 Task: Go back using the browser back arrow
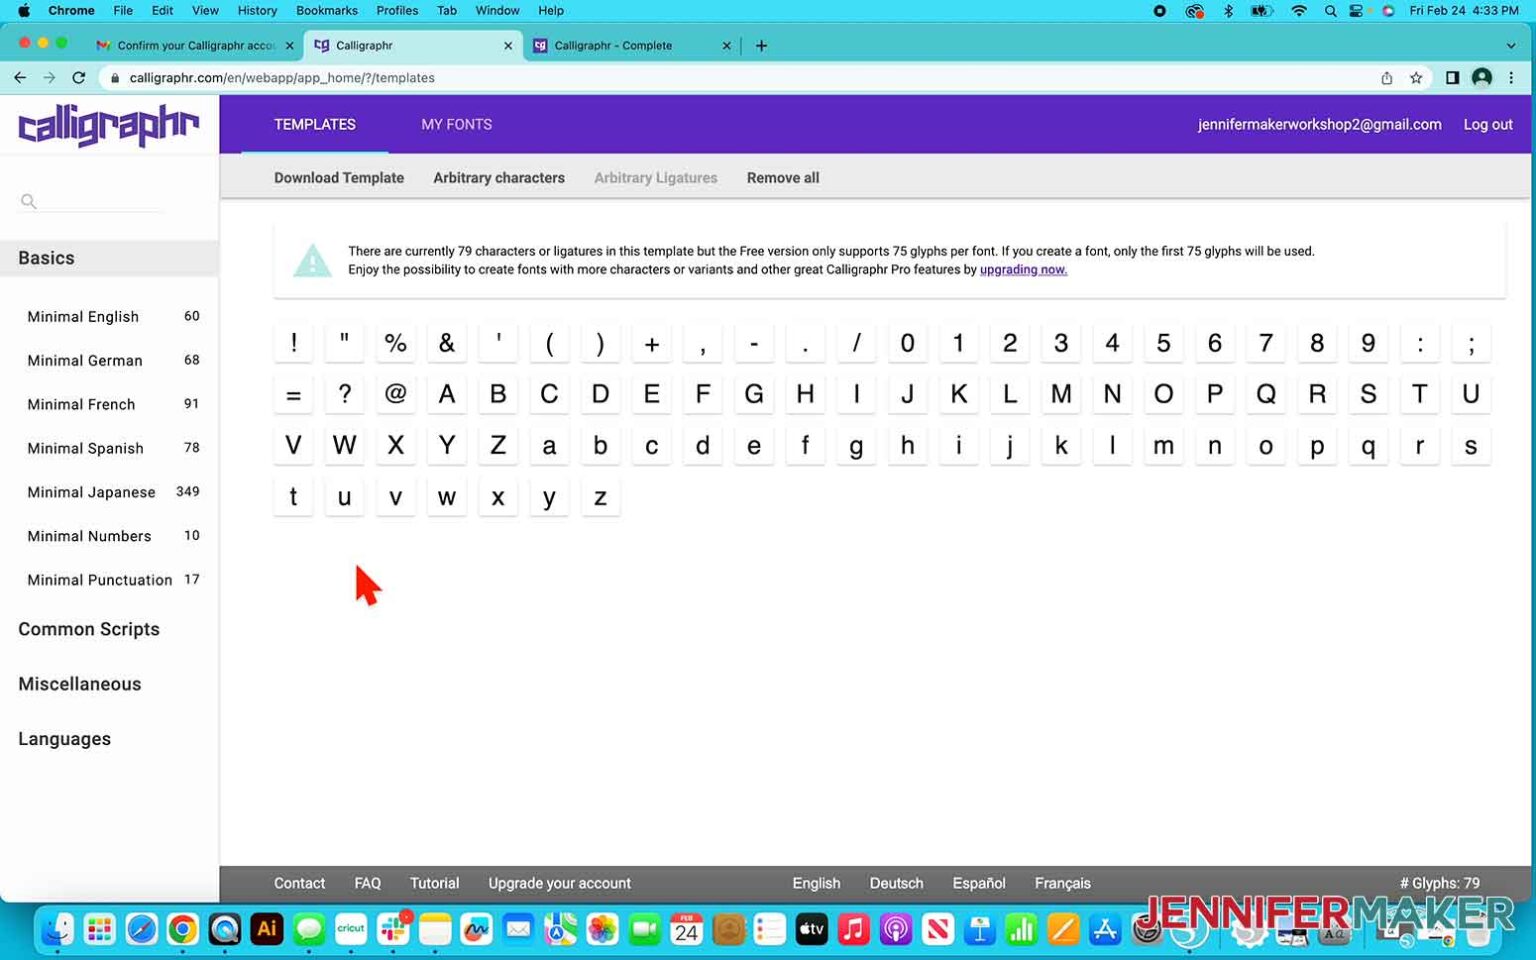click(20, 77)
